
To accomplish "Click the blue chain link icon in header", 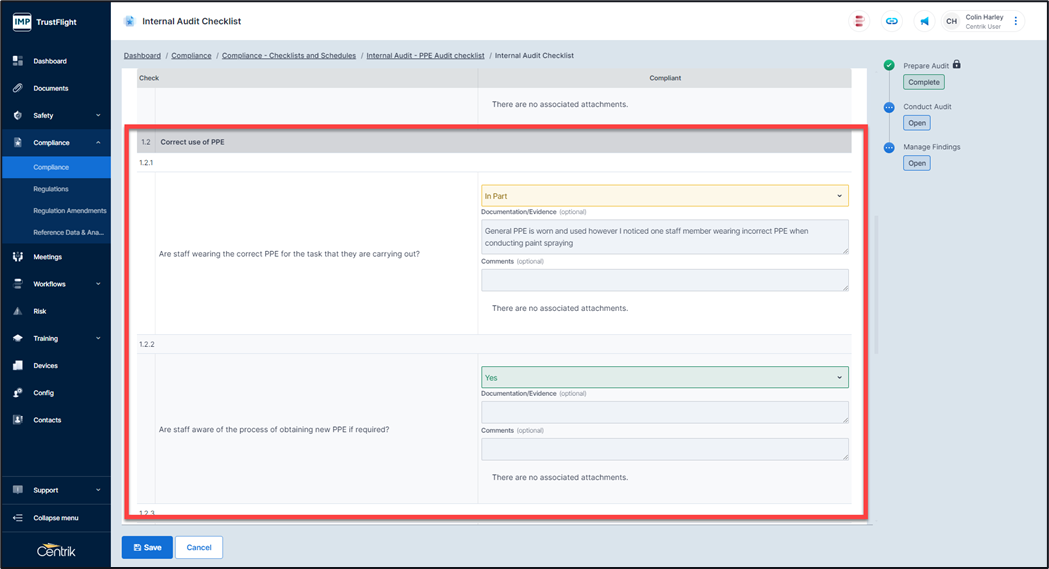I will [x=891, y=21].
